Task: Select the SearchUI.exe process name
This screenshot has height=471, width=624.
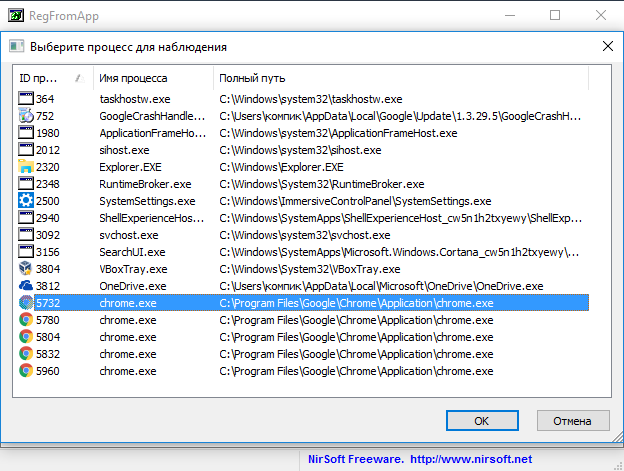Action: [x=132, y=252]
